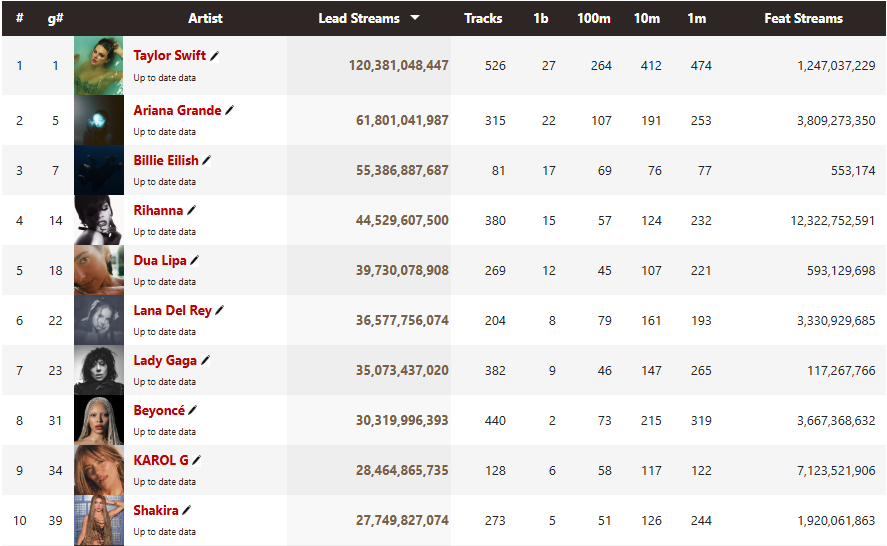Sort by the Lead Streams column header

coord(359,18)
